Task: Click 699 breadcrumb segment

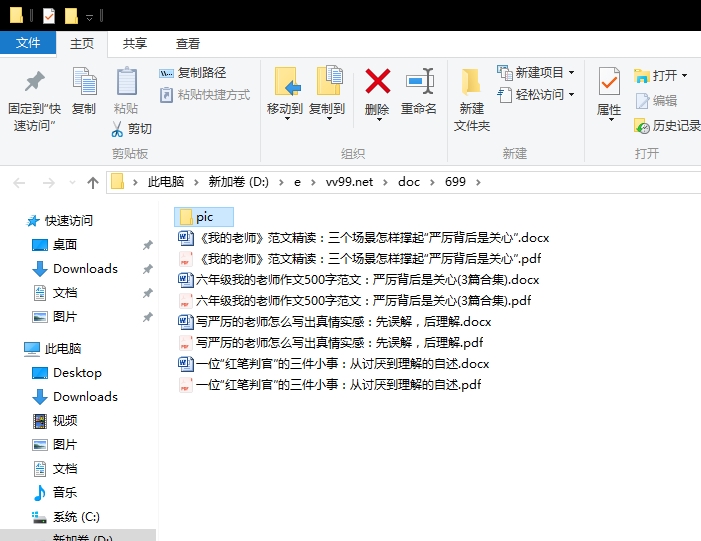Action: point(455,182)
